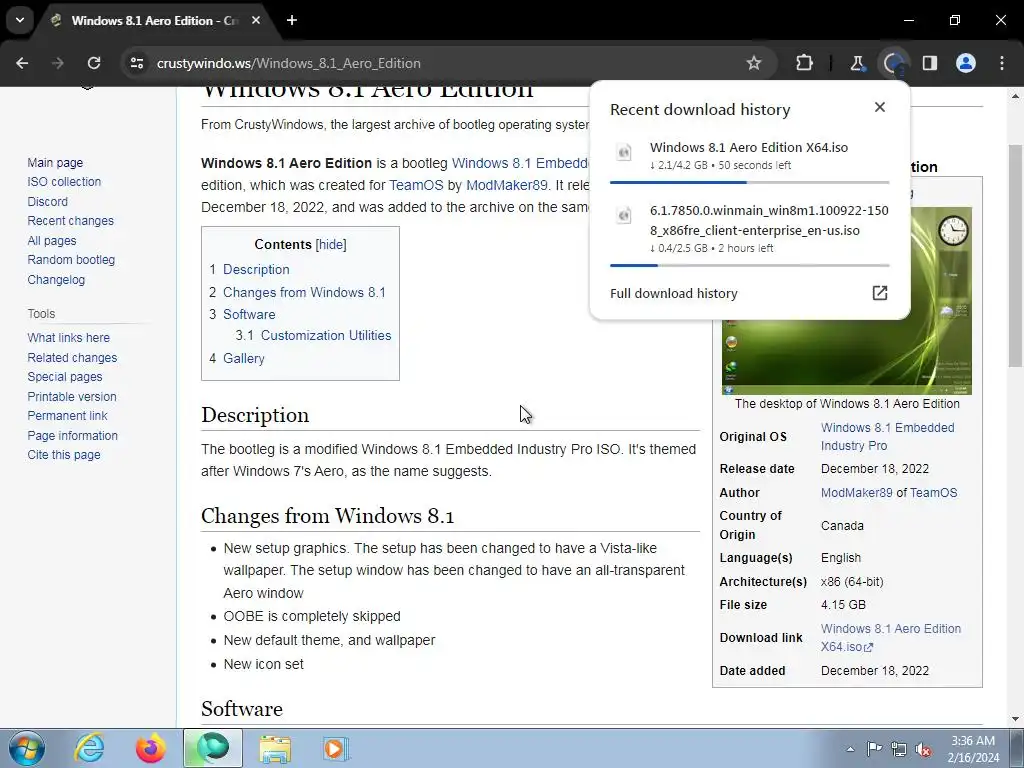Screen dimensions: 1024x768
Task: Open Recent changes sidebar link
Action: pyautogui.click(x=71, y=221)
